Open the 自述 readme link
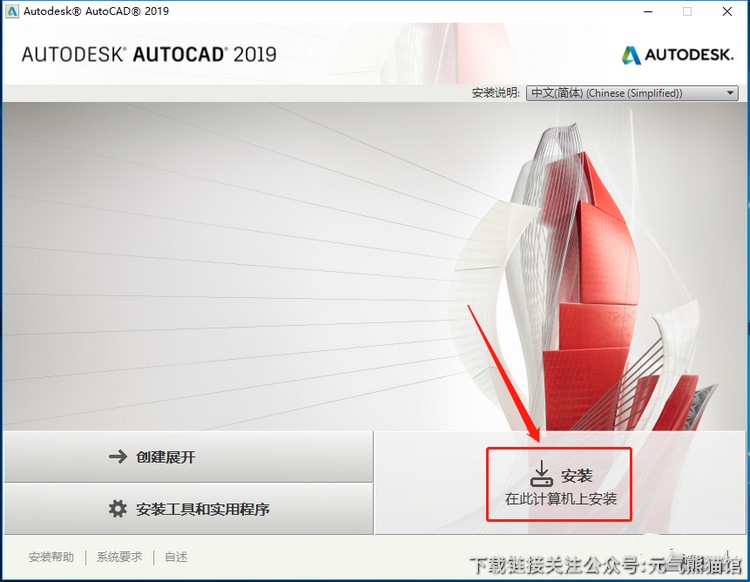This screenshot has width=750, height=582. (x=176, y=557)
